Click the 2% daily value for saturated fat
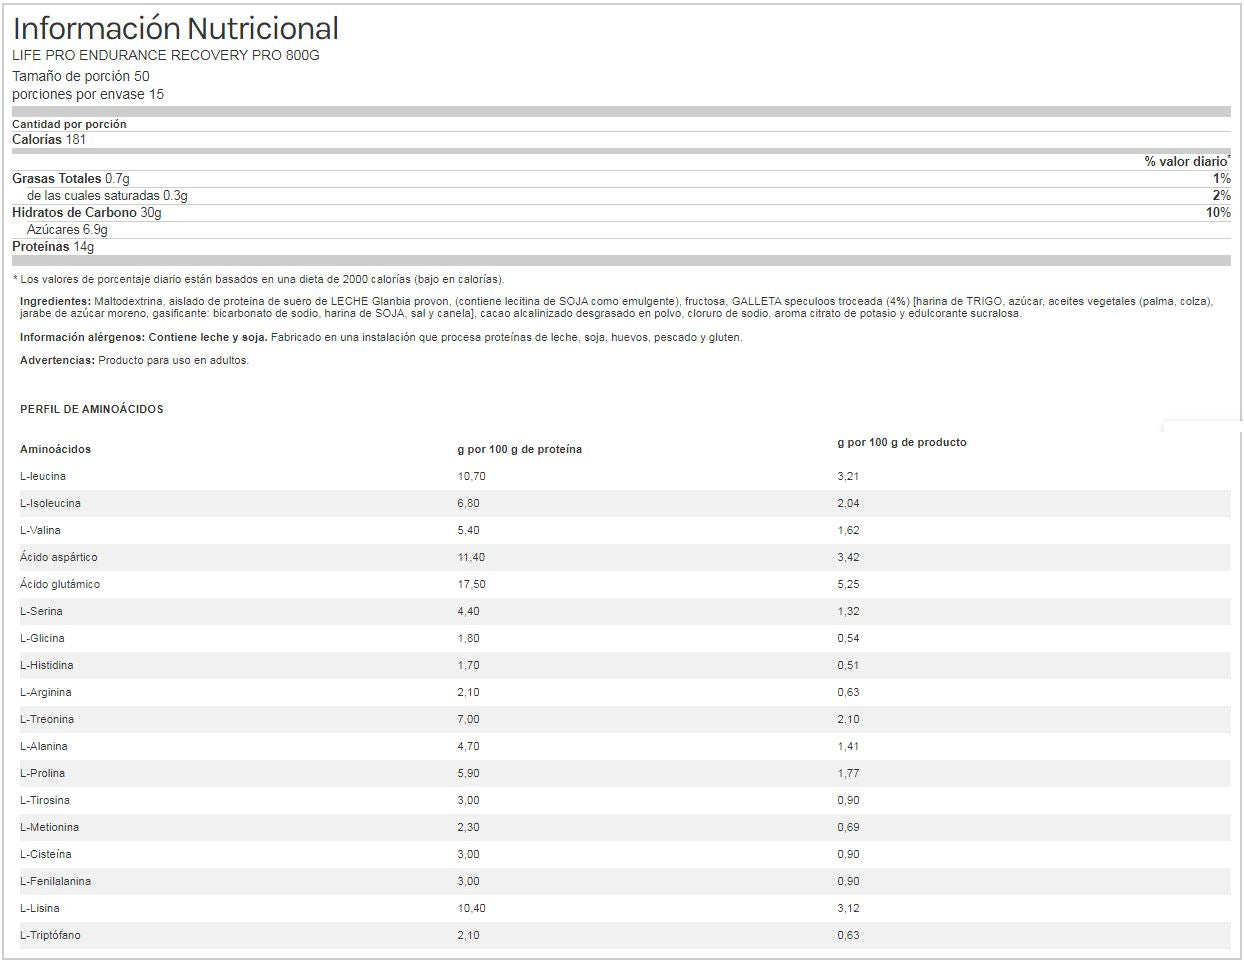1244x962 pixels. point(1222,195)
